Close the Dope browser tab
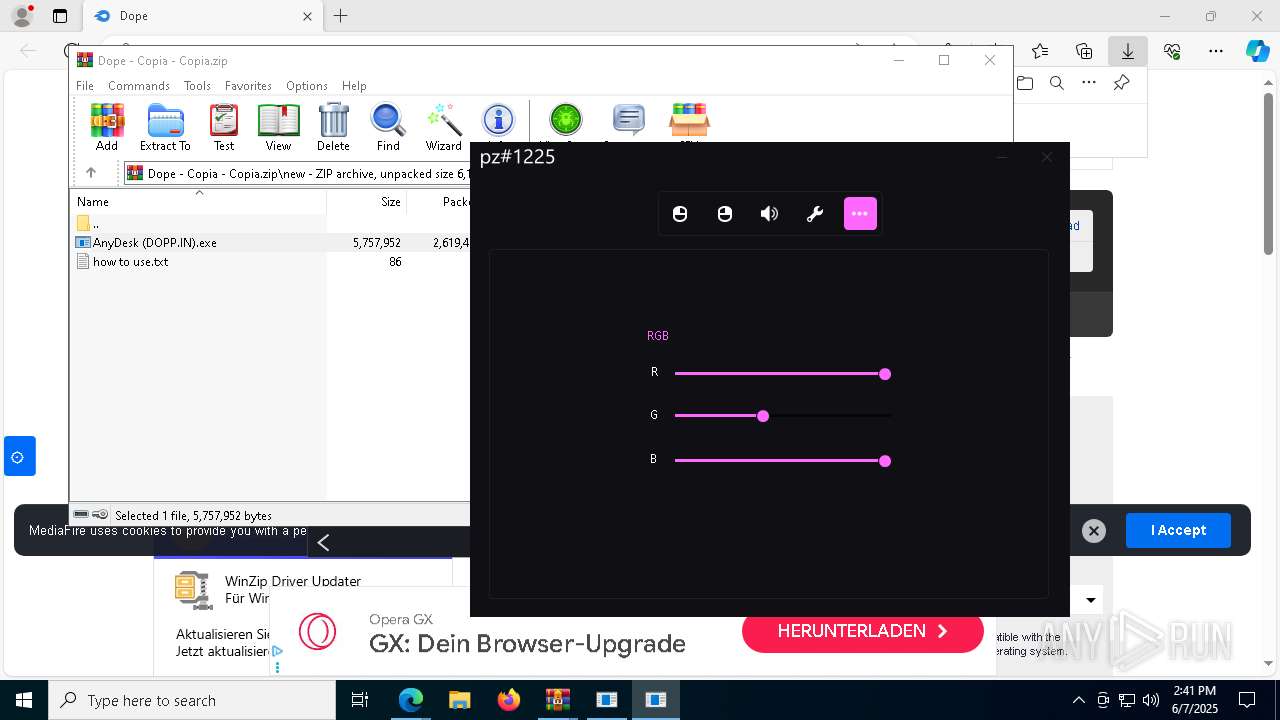1280x720 pixels. coord(308,16)
